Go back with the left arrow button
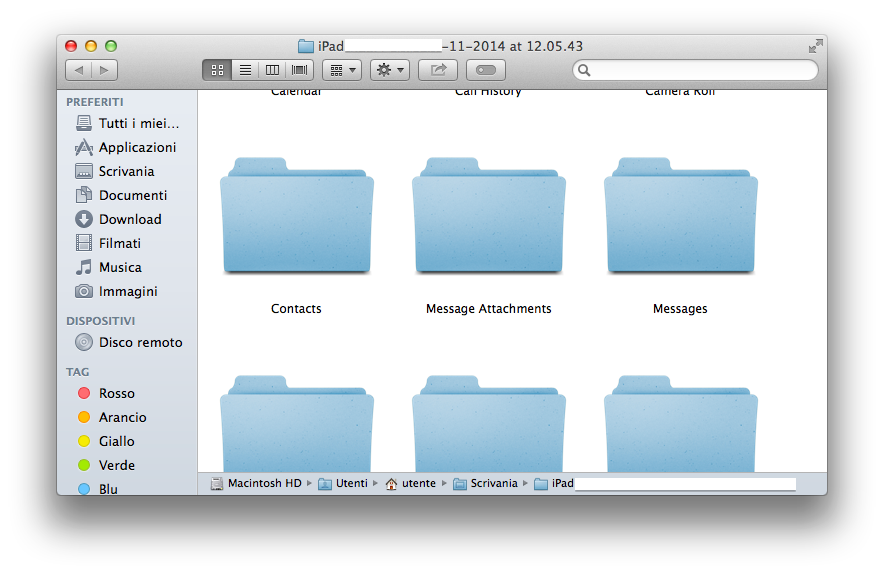This screenshot has width=884, height=574. [x=78, y=70]
